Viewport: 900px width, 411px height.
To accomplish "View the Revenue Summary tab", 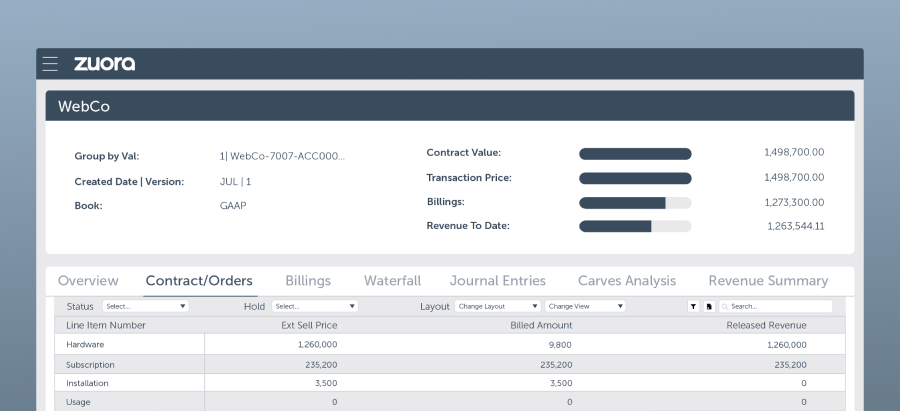I will (x=768, y=281).
